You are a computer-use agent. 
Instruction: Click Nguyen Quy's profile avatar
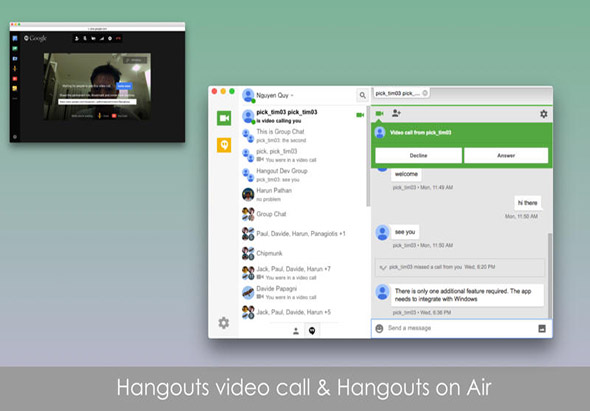pyautogui.click(x=248, y=95)
